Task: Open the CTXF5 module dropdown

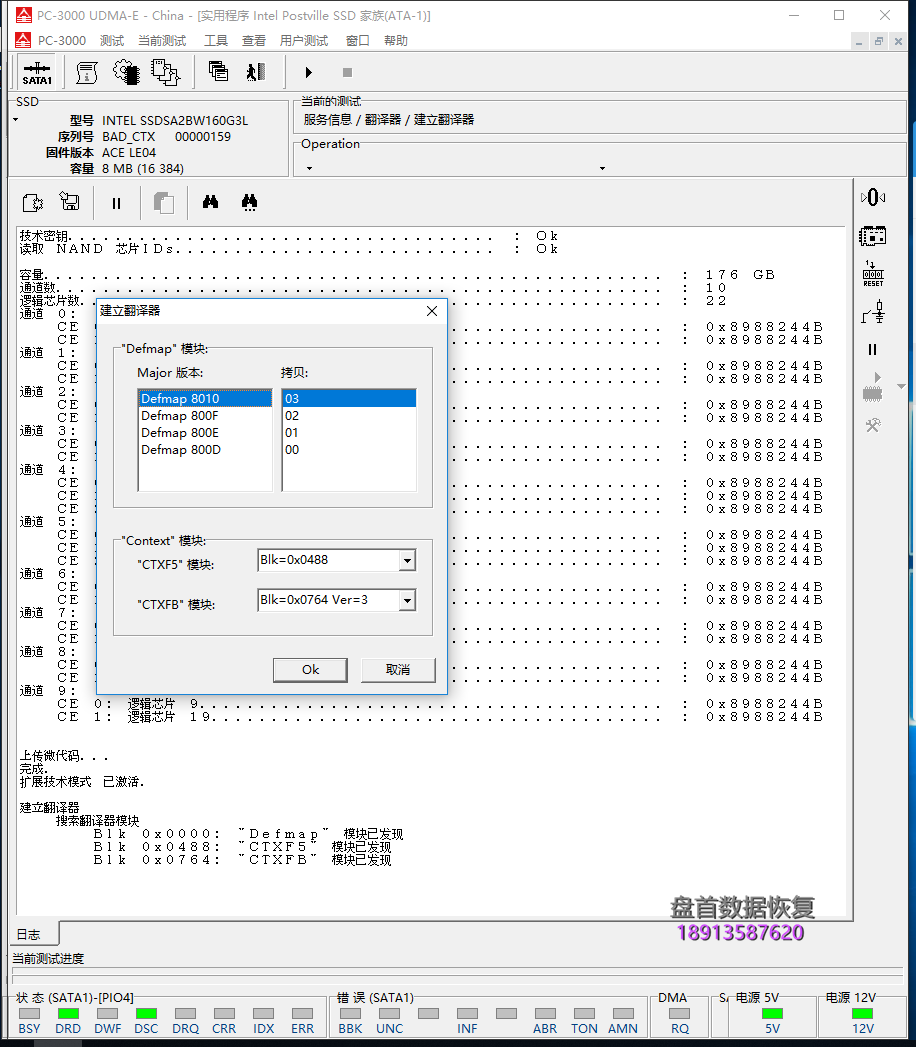Action: point(407,560)
